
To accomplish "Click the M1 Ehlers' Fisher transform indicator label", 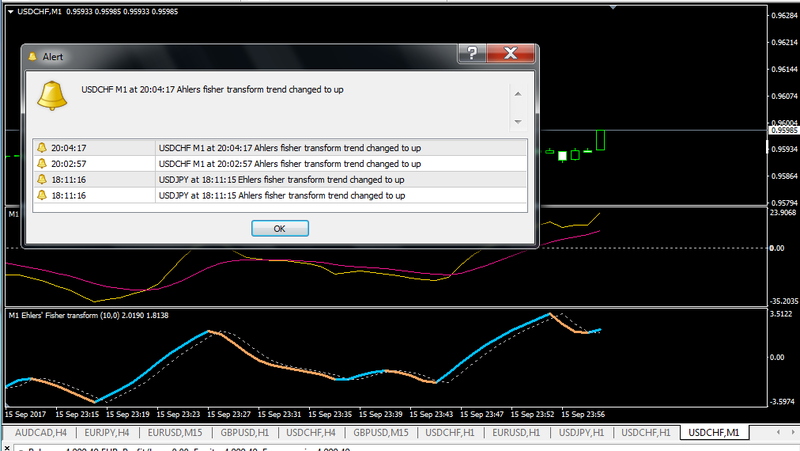I will [x=88, y=315].
